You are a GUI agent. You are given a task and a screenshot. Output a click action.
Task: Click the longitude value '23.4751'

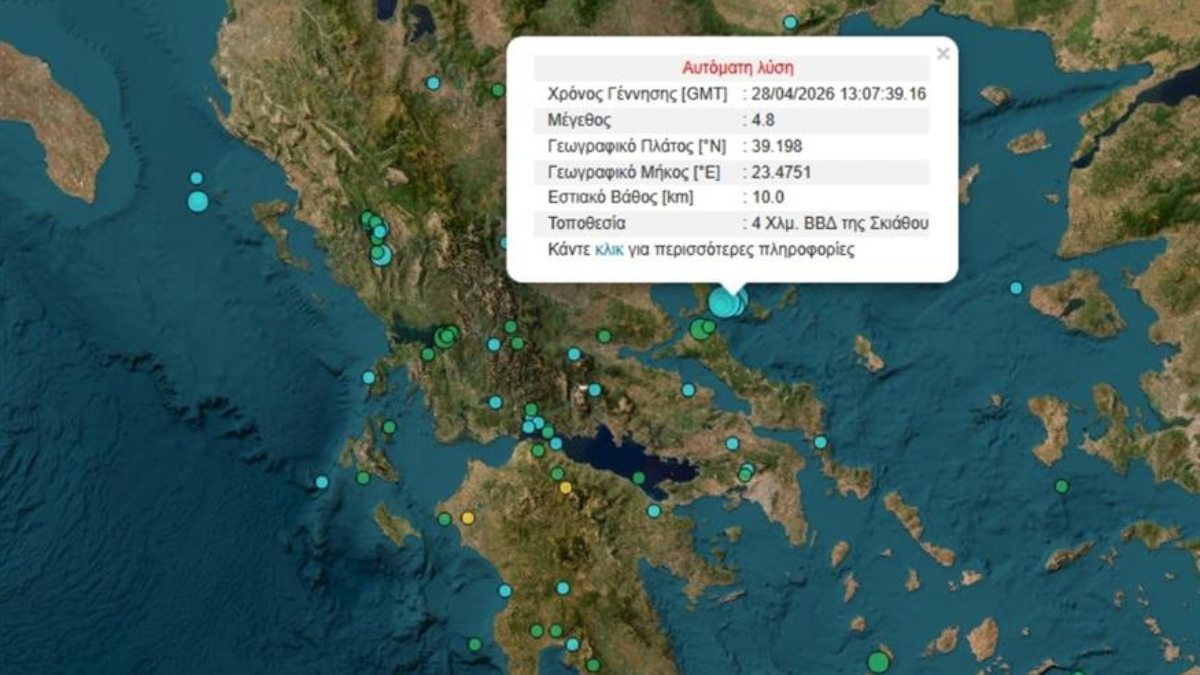[x=782, y=172]
